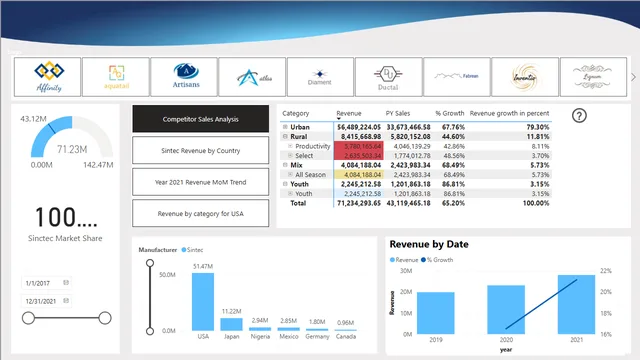Select the Japan bar in chart
The image size is (640, 360).
tap(231, 324)
